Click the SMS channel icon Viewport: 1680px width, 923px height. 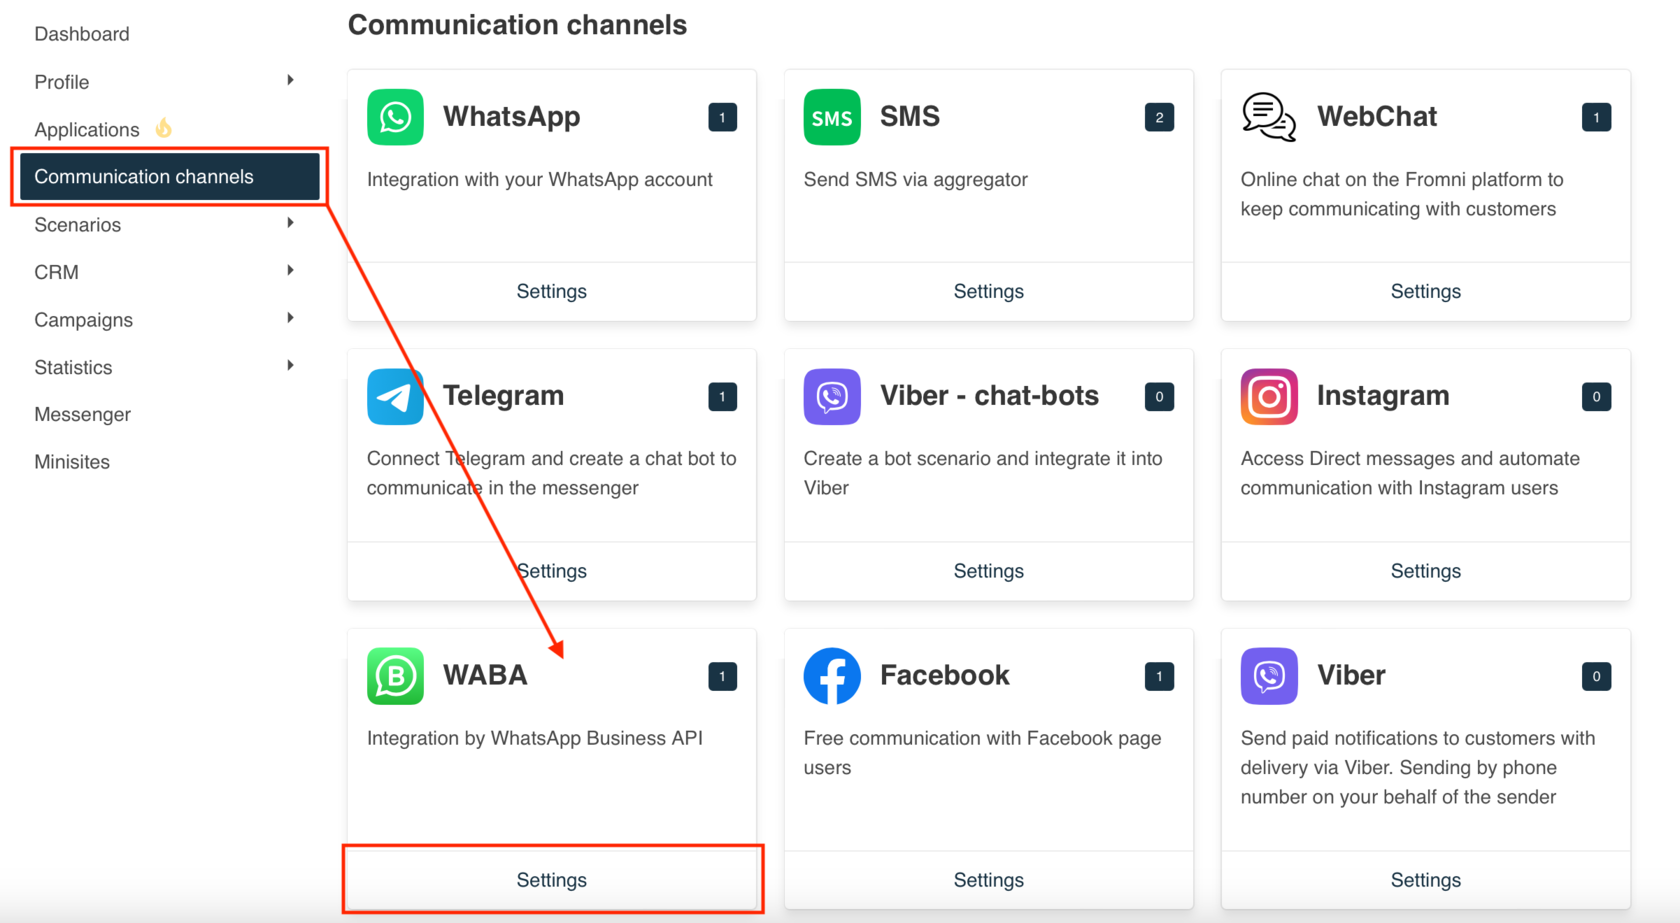click(x=831, y=117)
